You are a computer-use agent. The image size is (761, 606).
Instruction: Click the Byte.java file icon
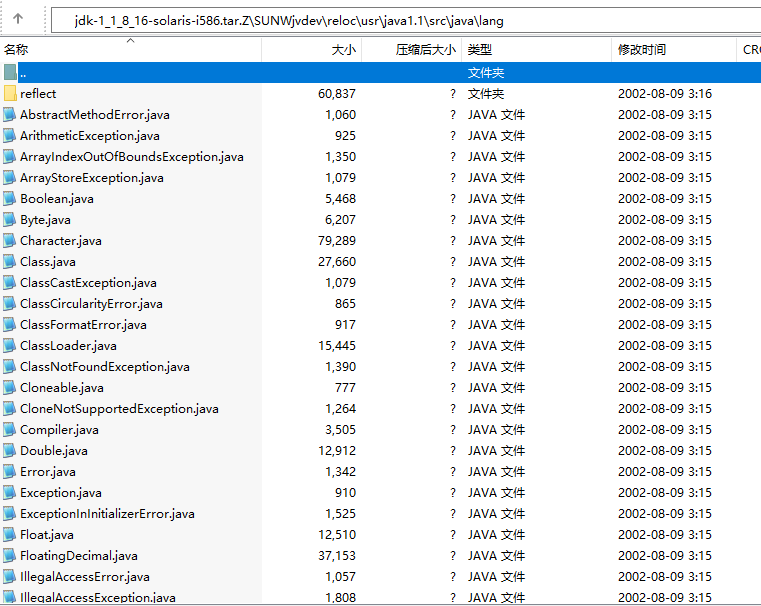[x=10, y=220]
